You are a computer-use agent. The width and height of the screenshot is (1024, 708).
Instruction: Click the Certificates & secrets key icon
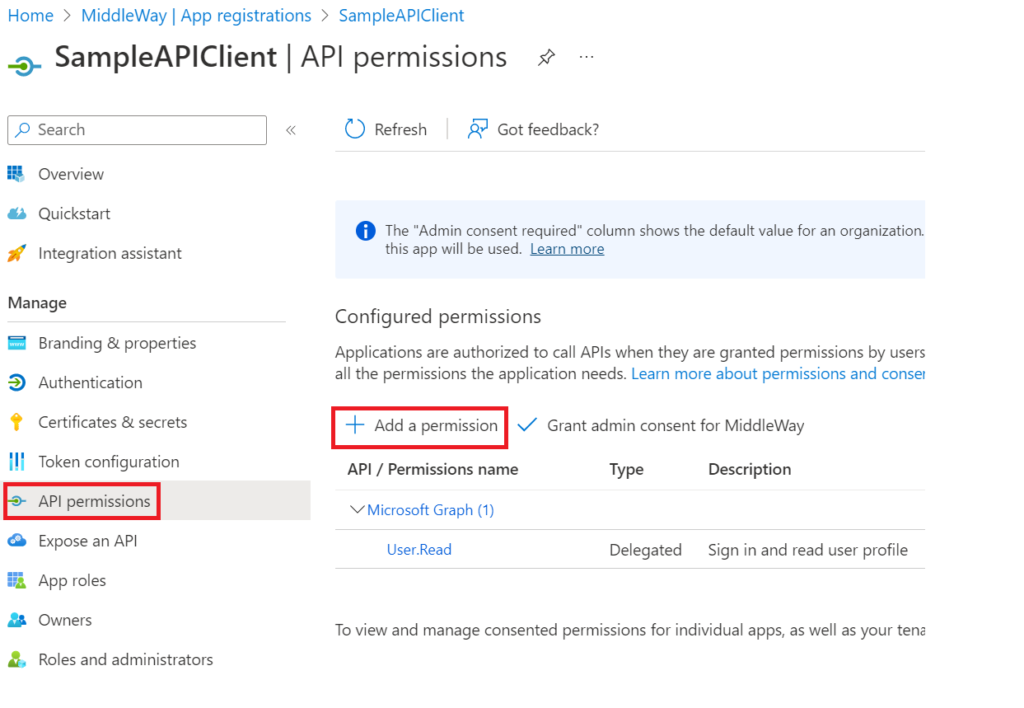[17, 422]
